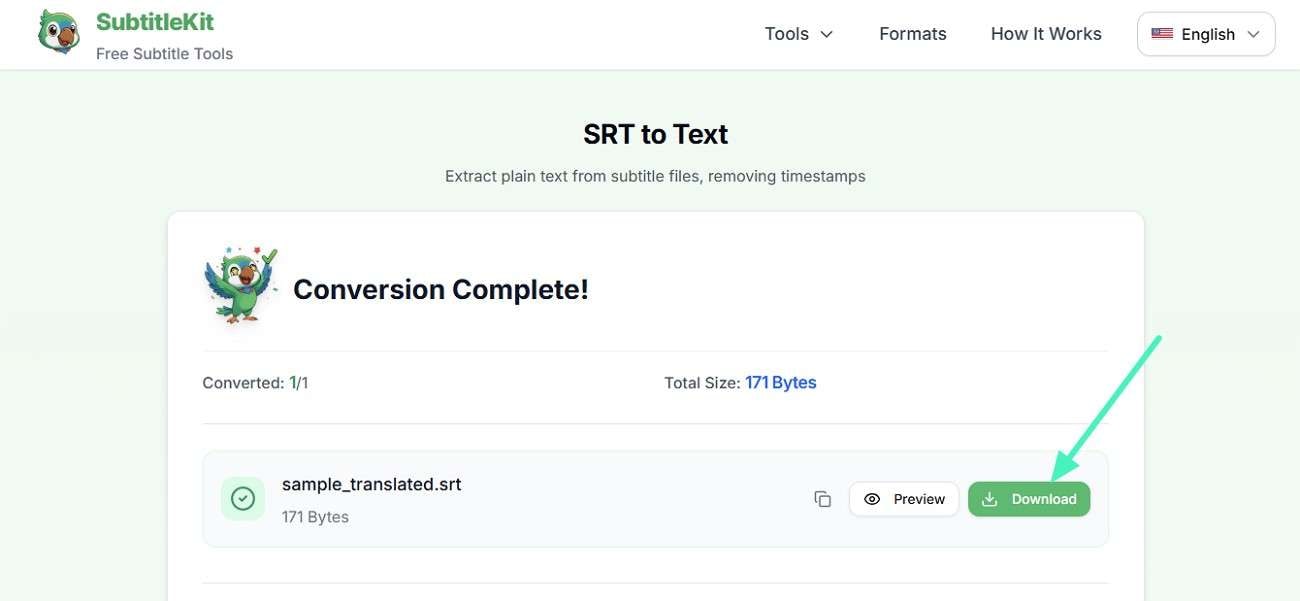This screenshot has width=1300, height=601.
Task: Preview the converted sample_translated.srt file
Action: (904, 499)
